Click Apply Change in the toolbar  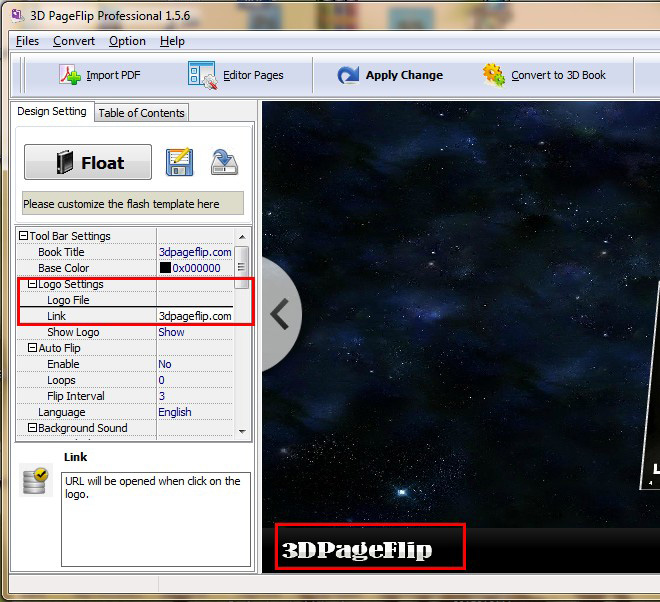(390, 75)
